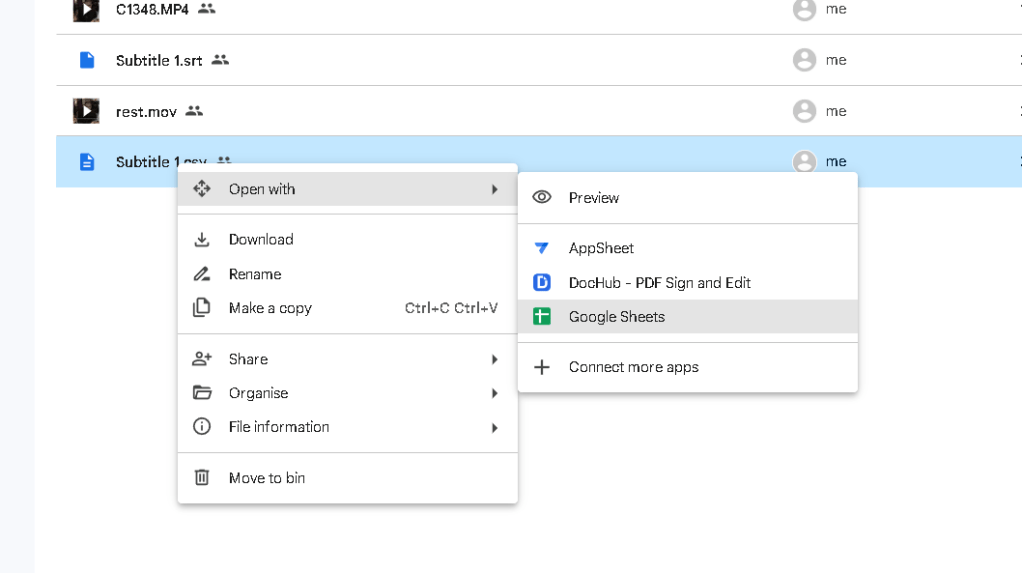Select AppSheet in the Open with submenu

[x=688, y=248]
